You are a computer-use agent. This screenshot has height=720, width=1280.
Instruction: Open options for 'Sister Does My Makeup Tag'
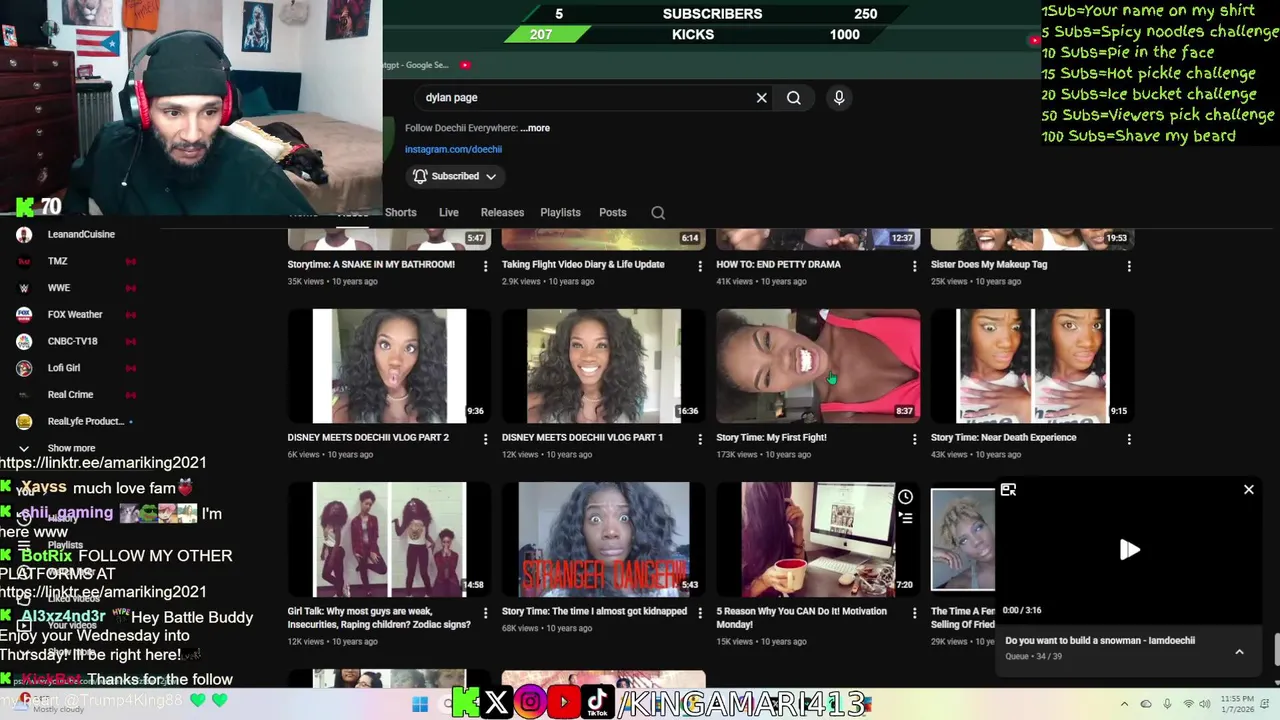click(x=1129, y=266)
